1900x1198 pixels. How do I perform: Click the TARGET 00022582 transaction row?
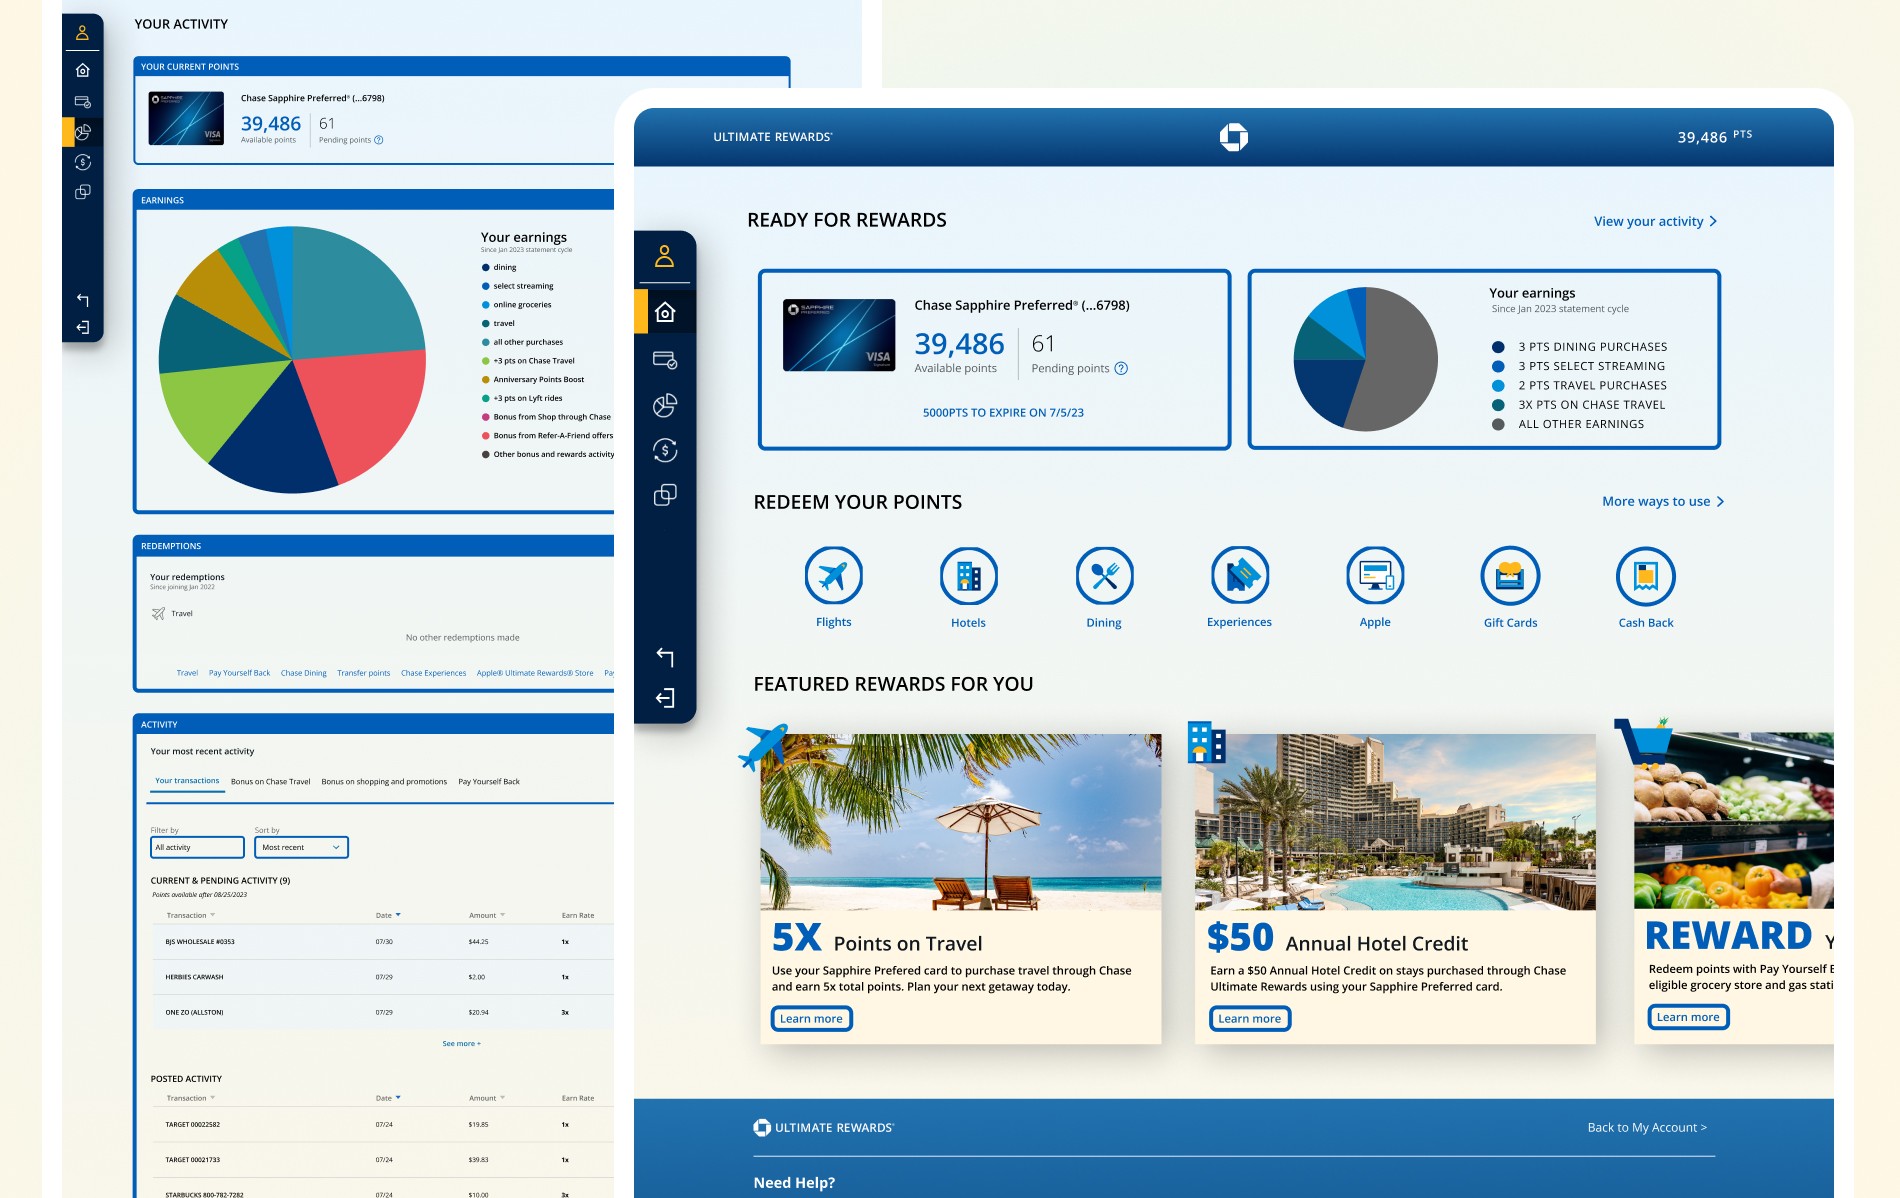[x=382, y=1125]
